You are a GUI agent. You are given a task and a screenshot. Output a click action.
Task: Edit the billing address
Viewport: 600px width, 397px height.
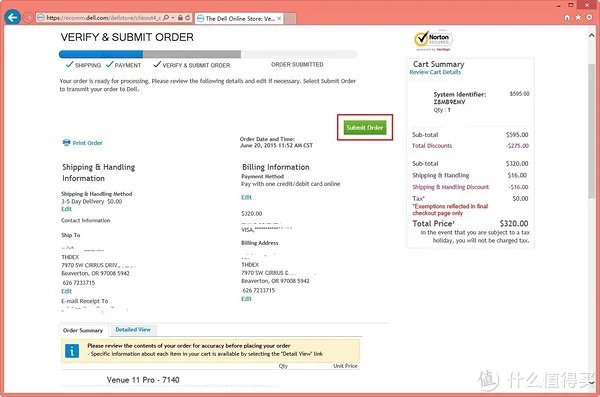point(246,299)
